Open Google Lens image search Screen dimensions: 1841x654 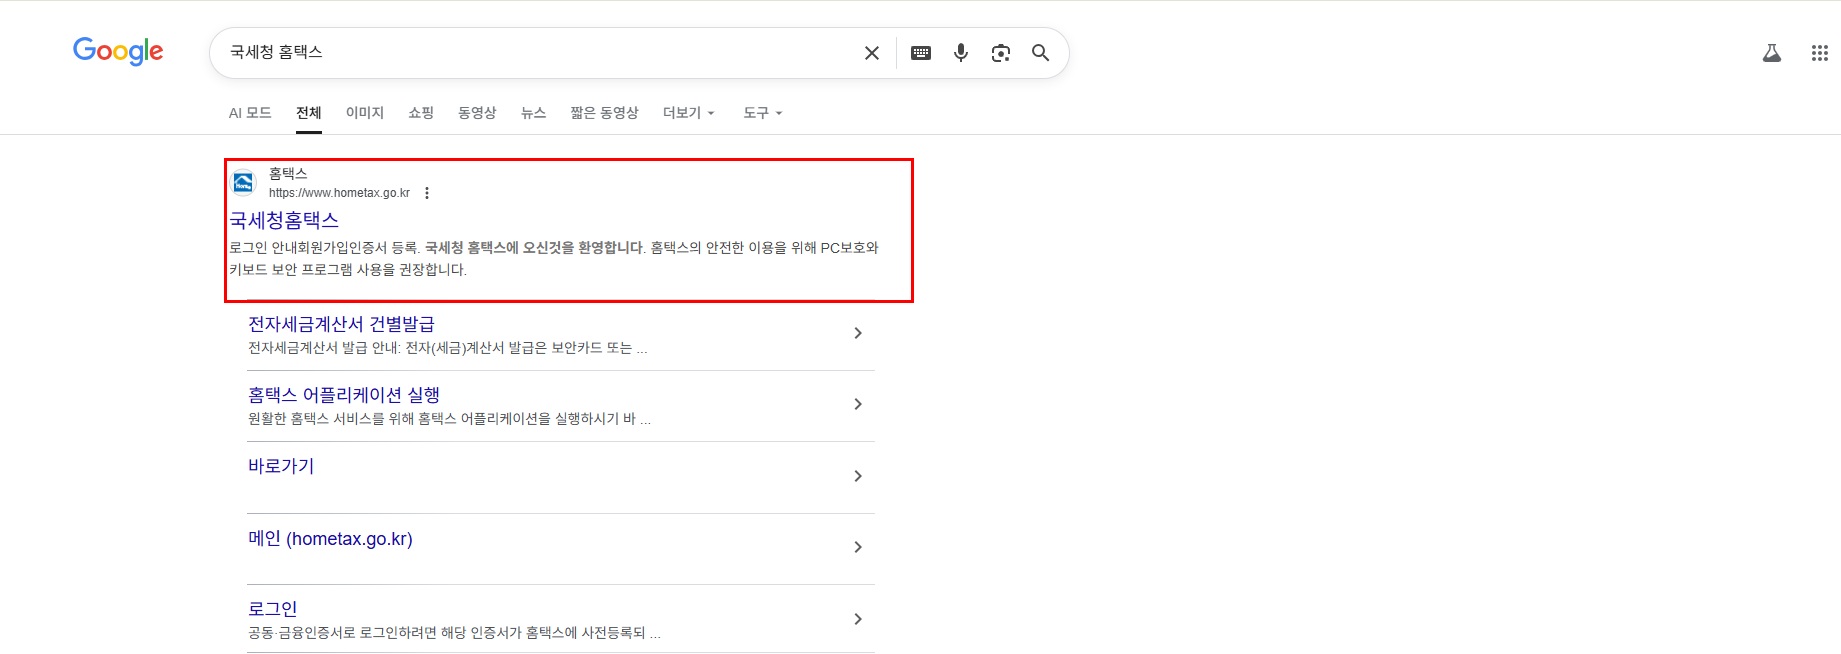coord(1001,53)
